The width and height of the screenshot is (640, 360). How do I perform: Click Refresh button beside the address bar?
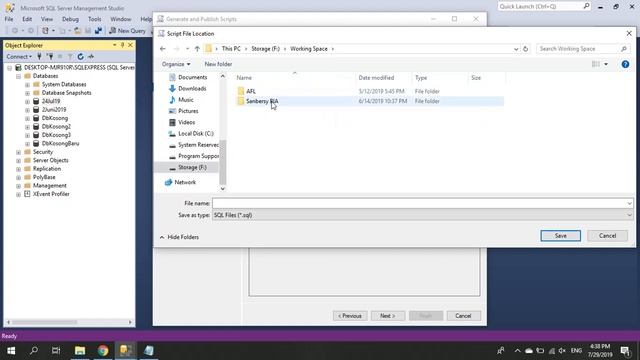(525, 49)
